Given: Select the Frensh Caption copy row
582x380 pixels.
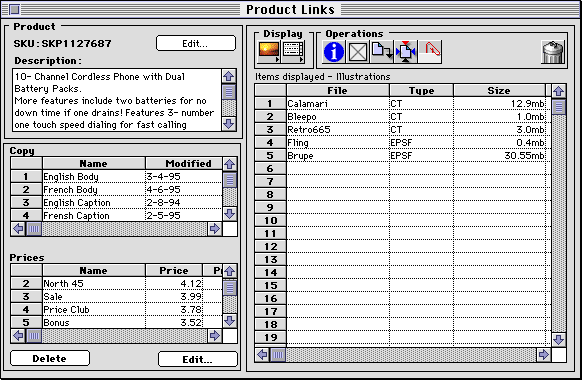Looking at the screenshot, I should click(x=117, y=216).
